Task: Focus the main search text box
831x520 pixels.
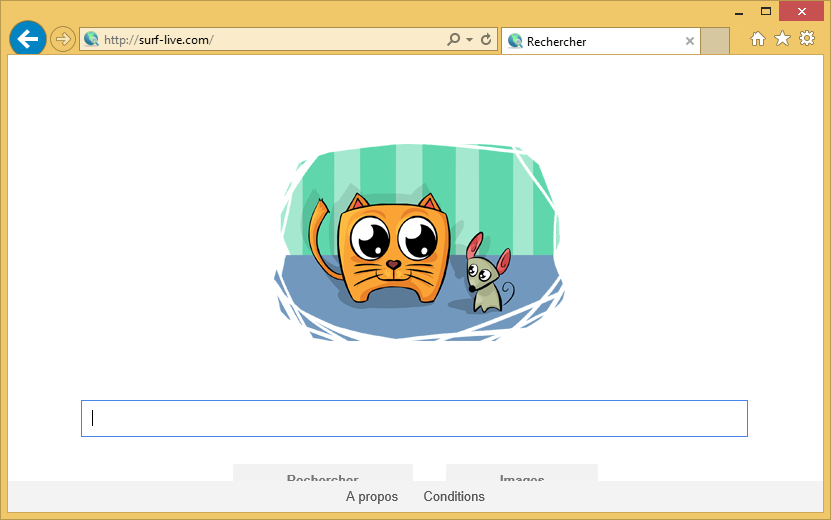Action: (x=414, y=418)
